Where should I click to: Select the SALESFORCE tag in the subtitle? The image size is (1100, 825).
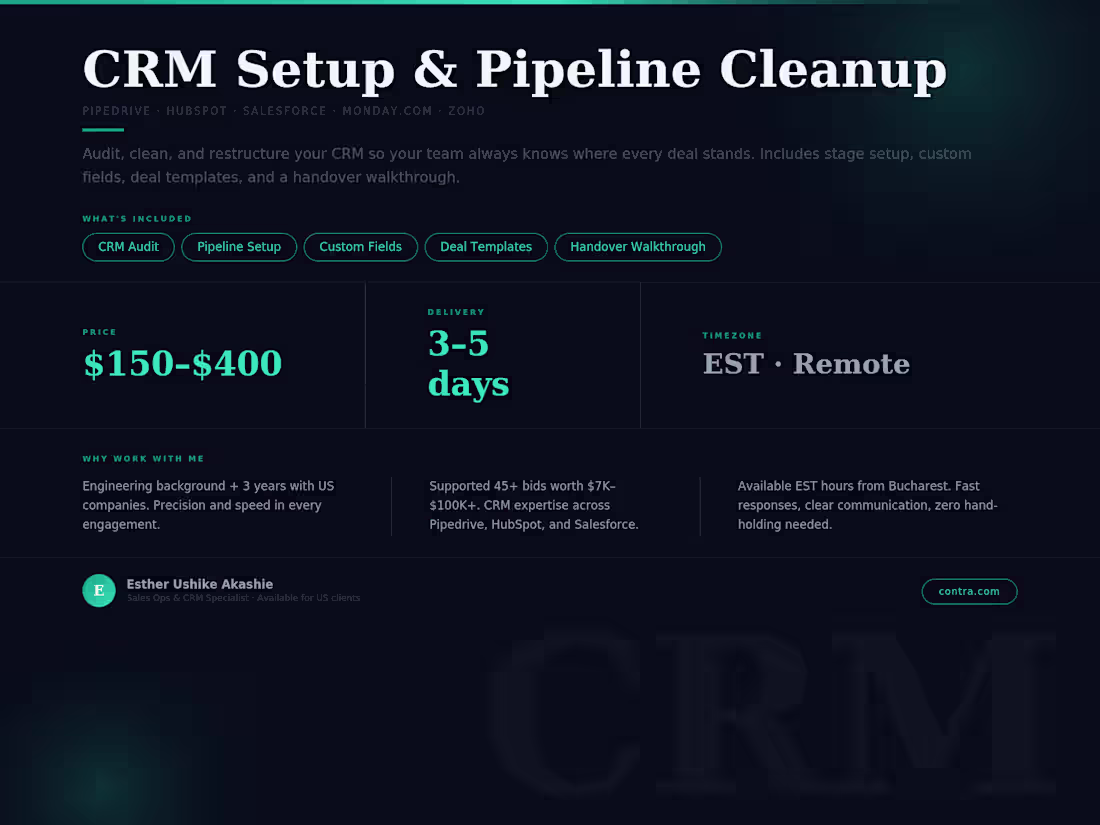281,111
